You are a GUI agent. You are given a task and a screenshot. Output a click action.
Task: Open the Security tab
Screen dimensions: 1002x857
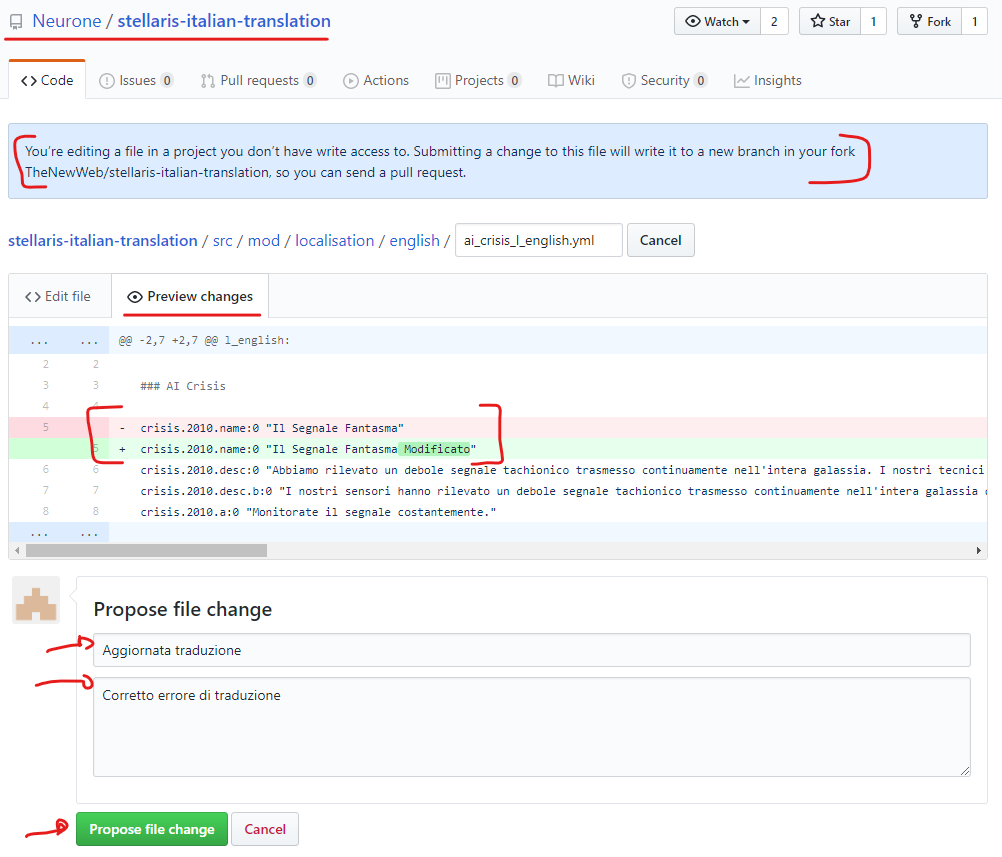pos(665,81)
